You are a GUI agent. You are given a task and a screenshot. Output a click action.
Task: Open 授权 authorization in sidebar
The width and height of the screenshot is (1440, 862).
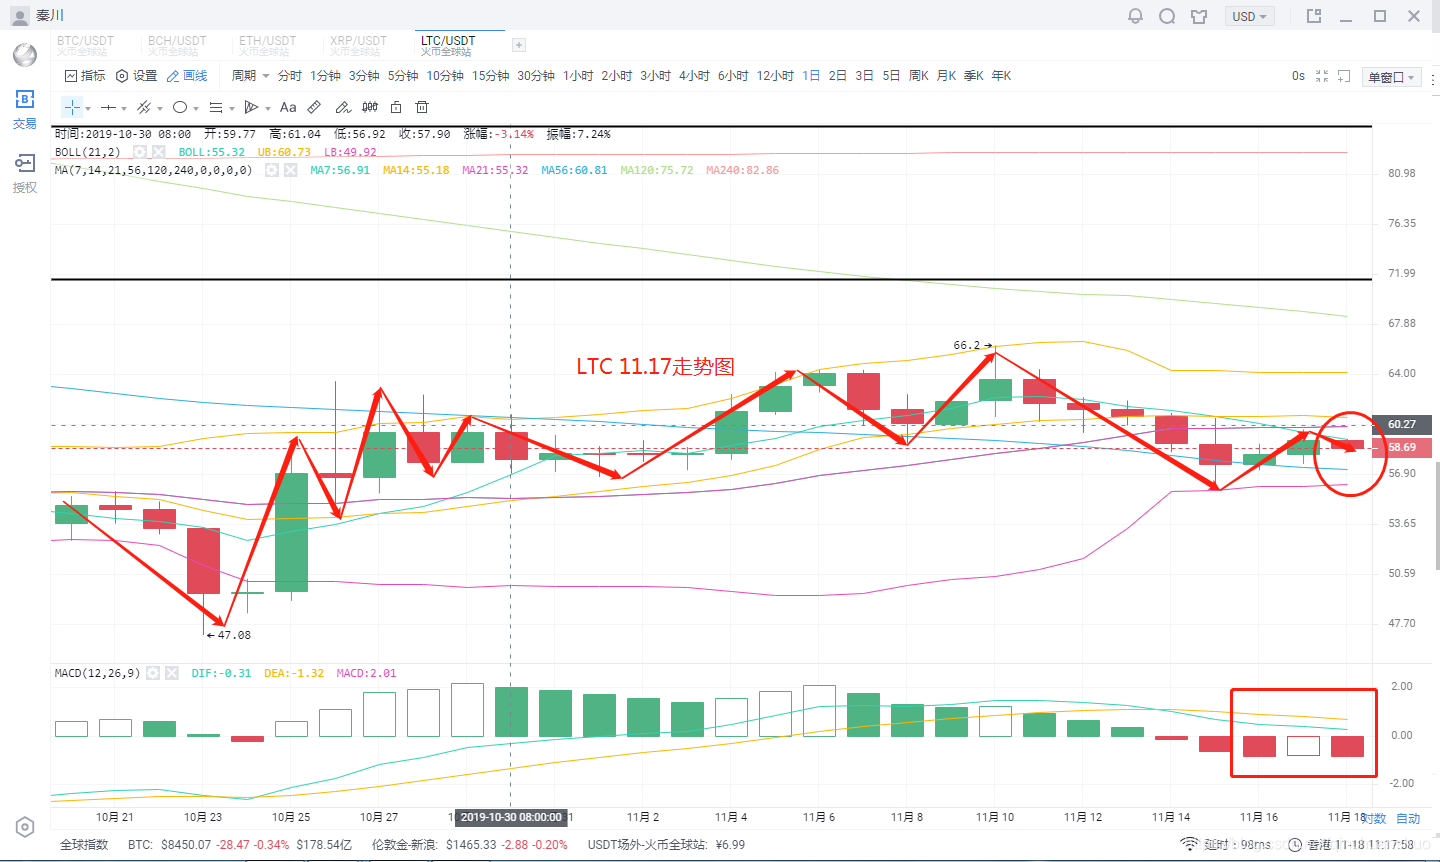pyautogui.click(x=25, y=172)
